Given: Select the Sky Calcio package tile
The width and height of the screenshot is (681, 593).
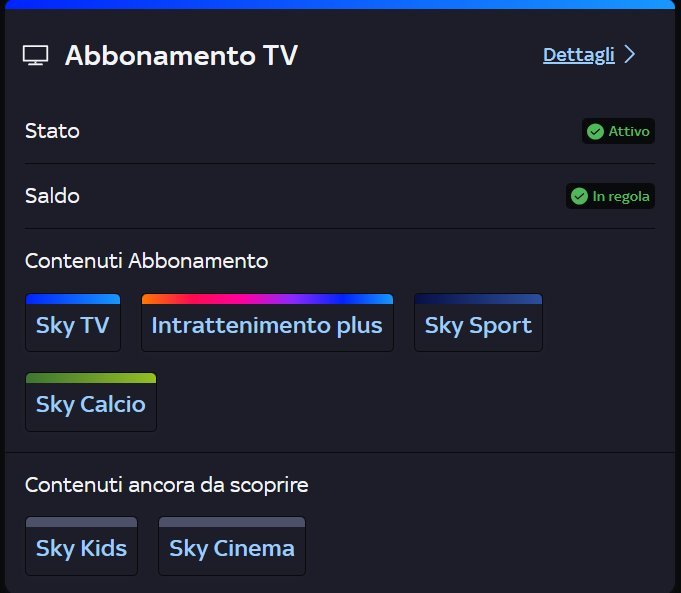Looking at the screenshot, I should pyautogui.click(x=90, y=405).
